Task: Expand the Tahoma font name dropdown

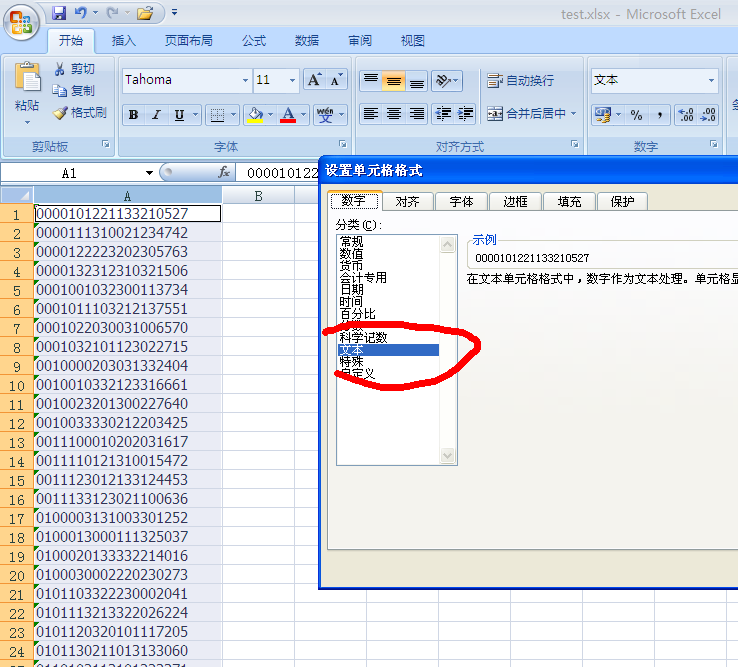Action: tap(245, 80)
